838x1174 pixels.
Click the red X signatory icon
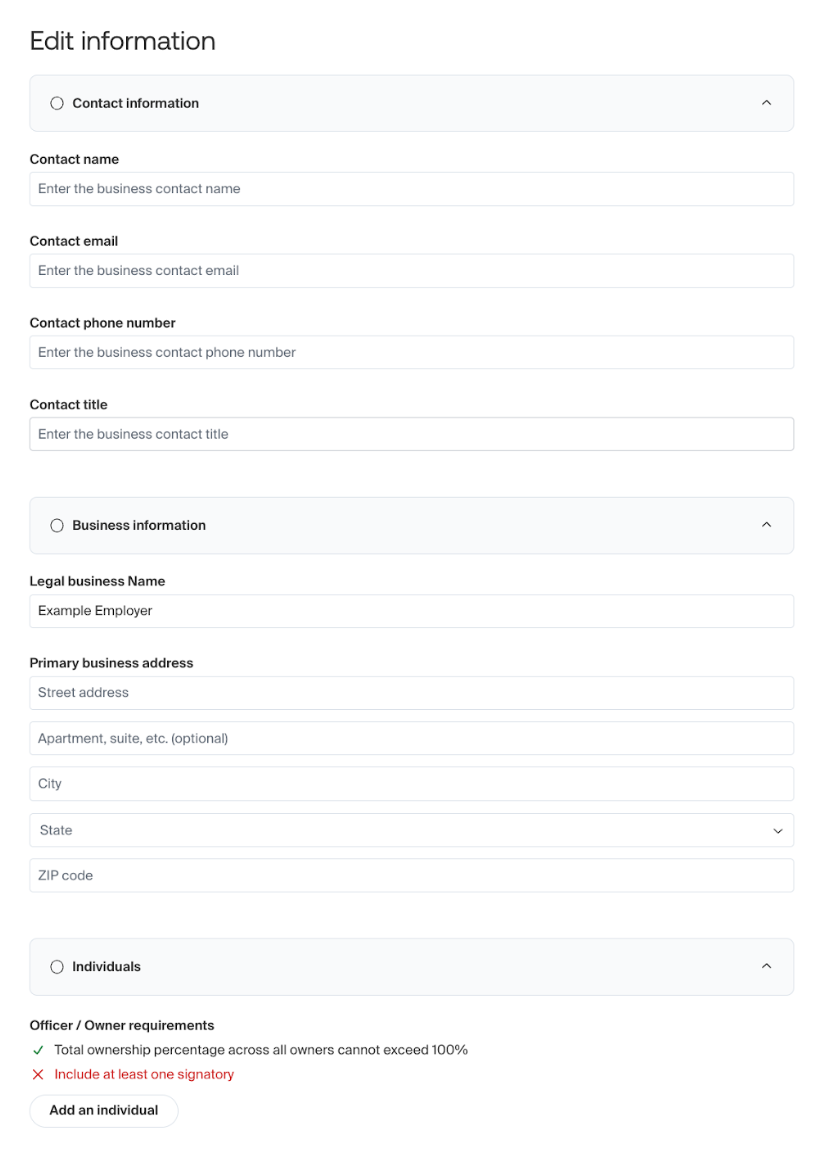pyautogui.click(x=38, y=1075)
